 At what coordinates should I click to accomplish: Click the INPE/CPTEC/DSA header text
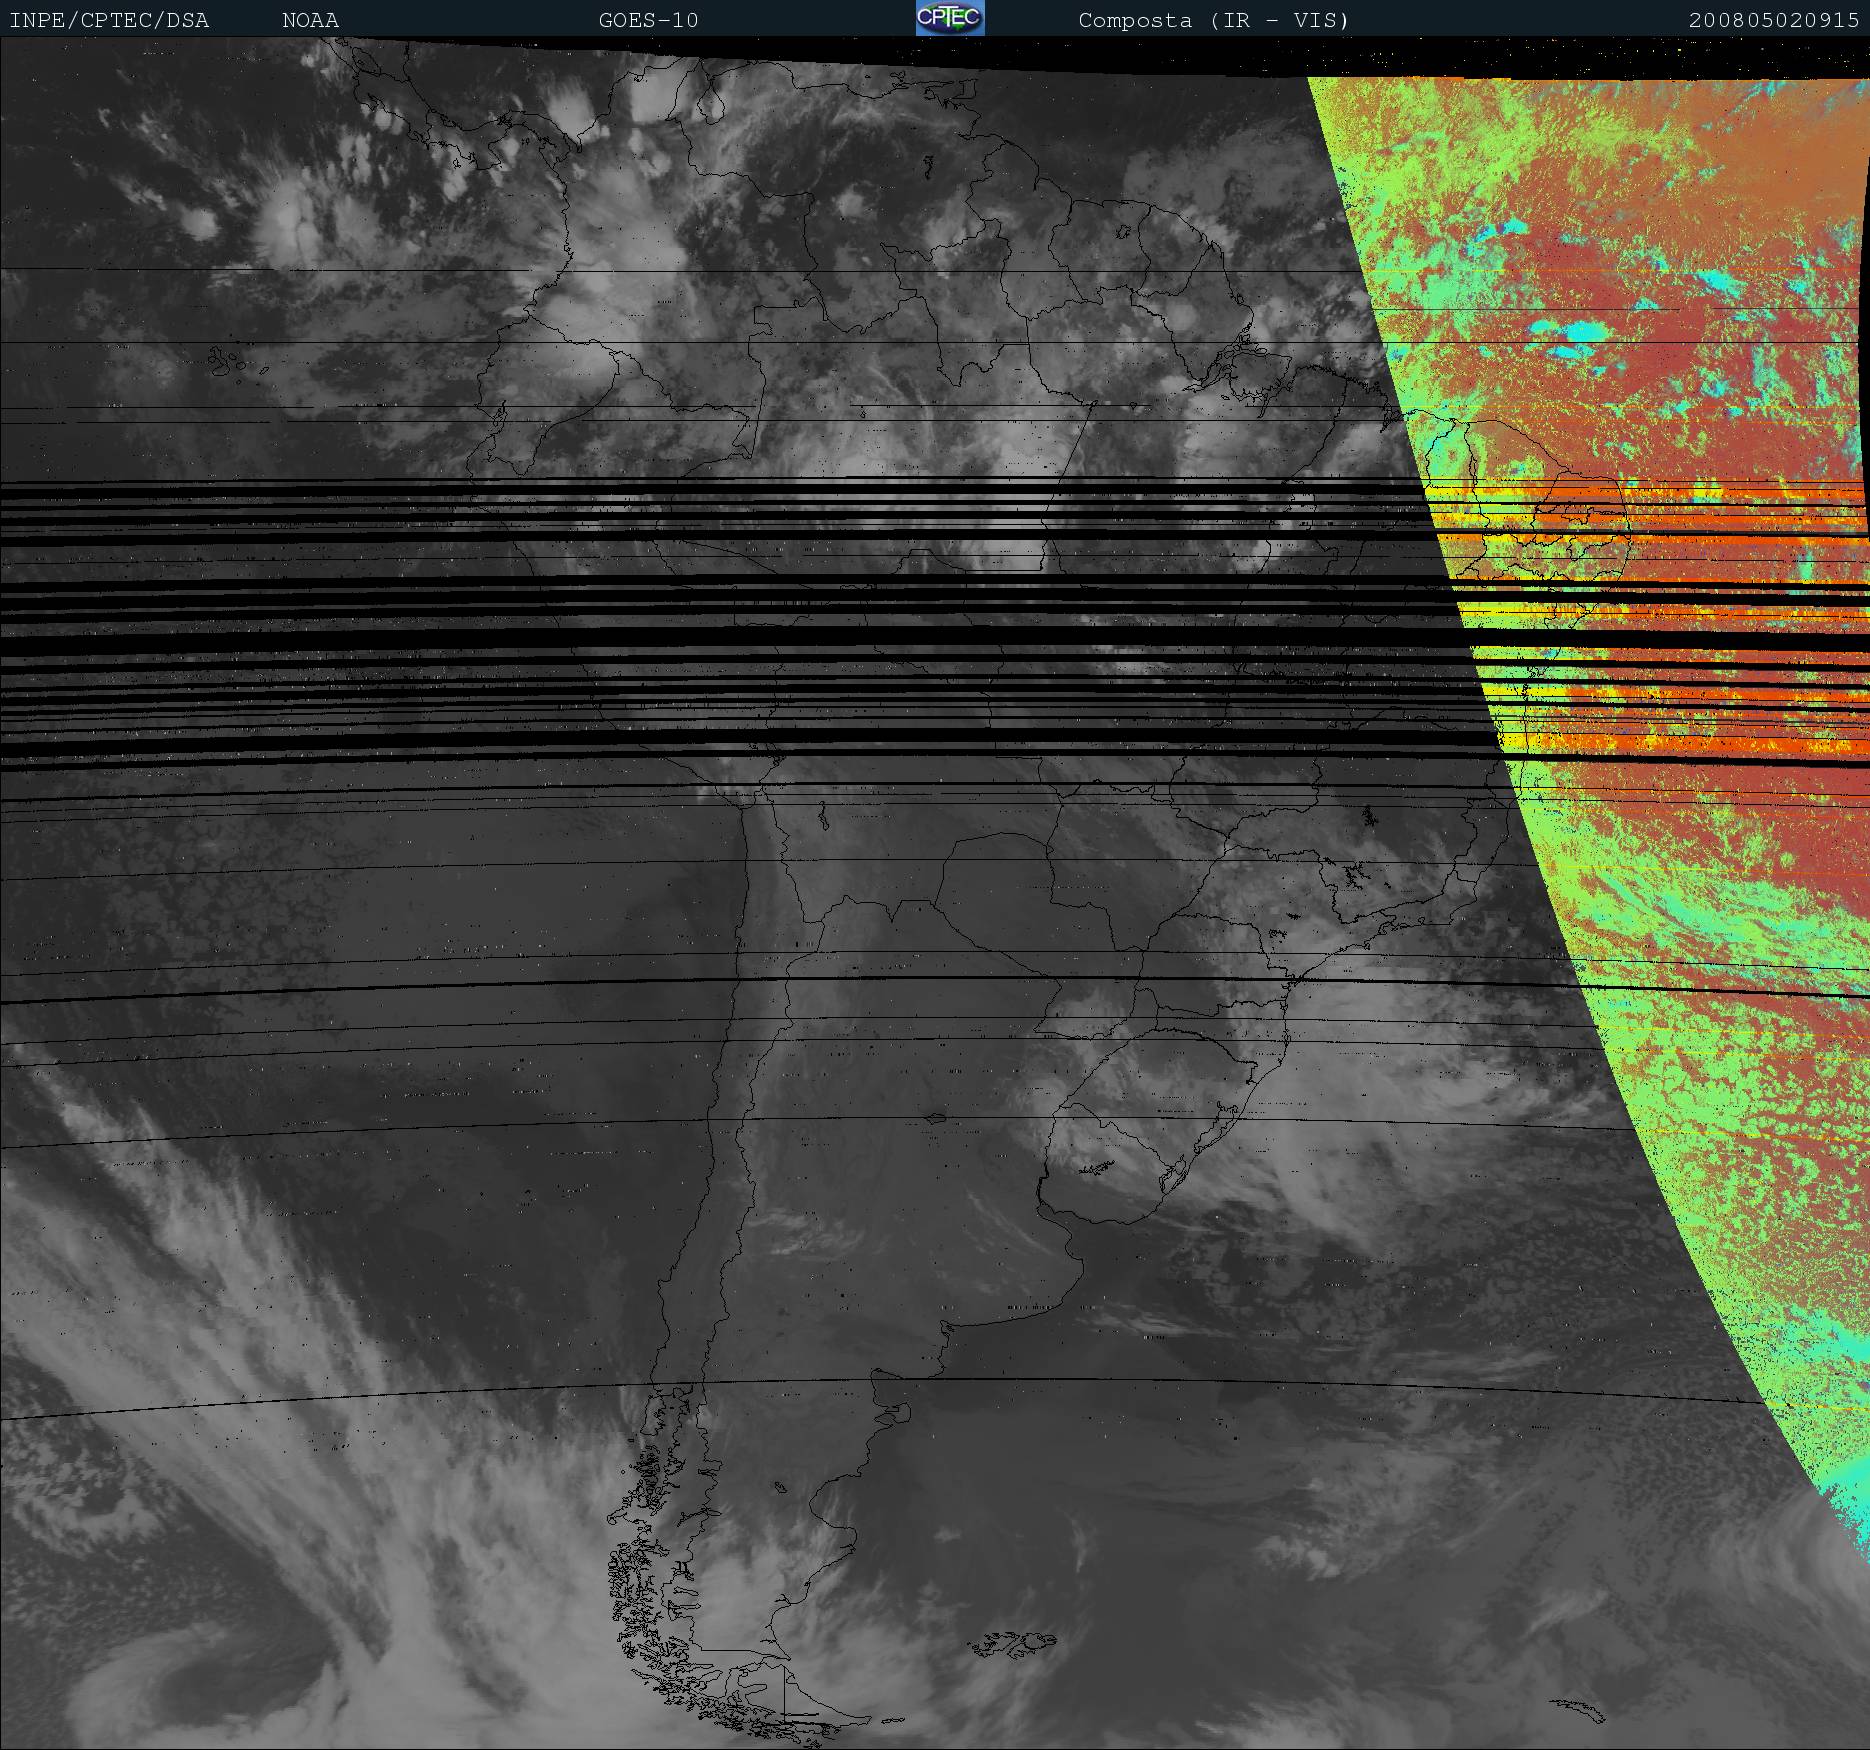109,20
